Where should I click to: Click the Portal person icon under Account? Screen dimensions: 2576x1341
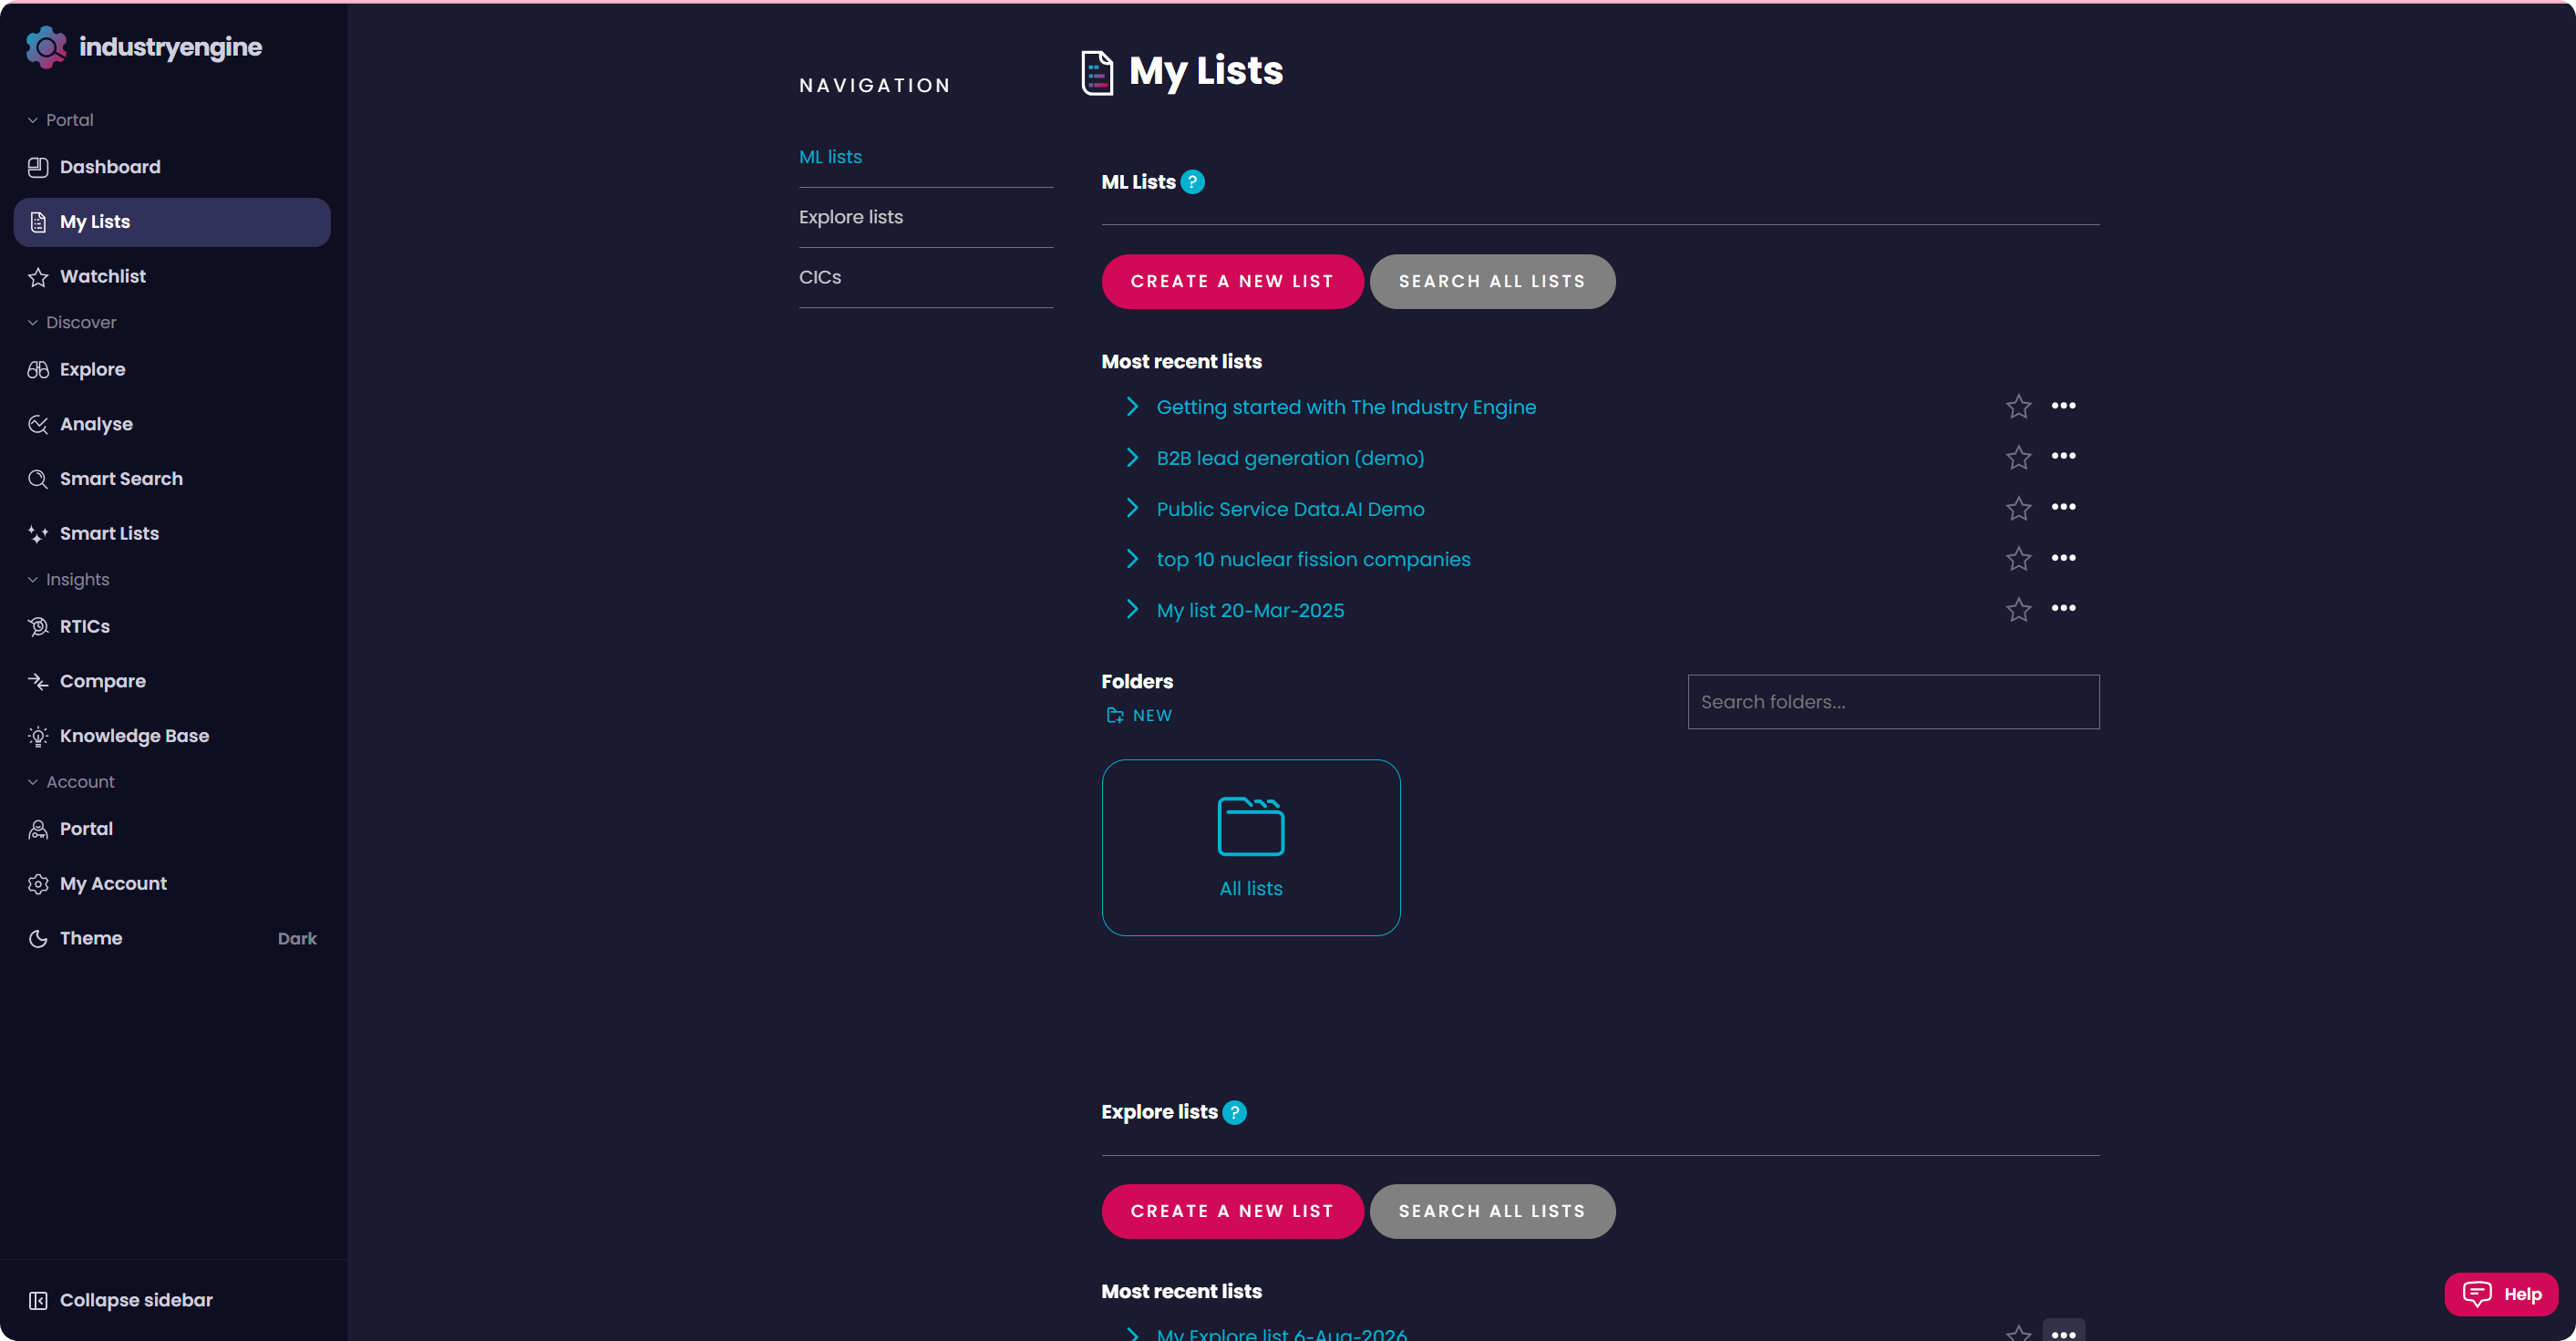pos(38,829)
